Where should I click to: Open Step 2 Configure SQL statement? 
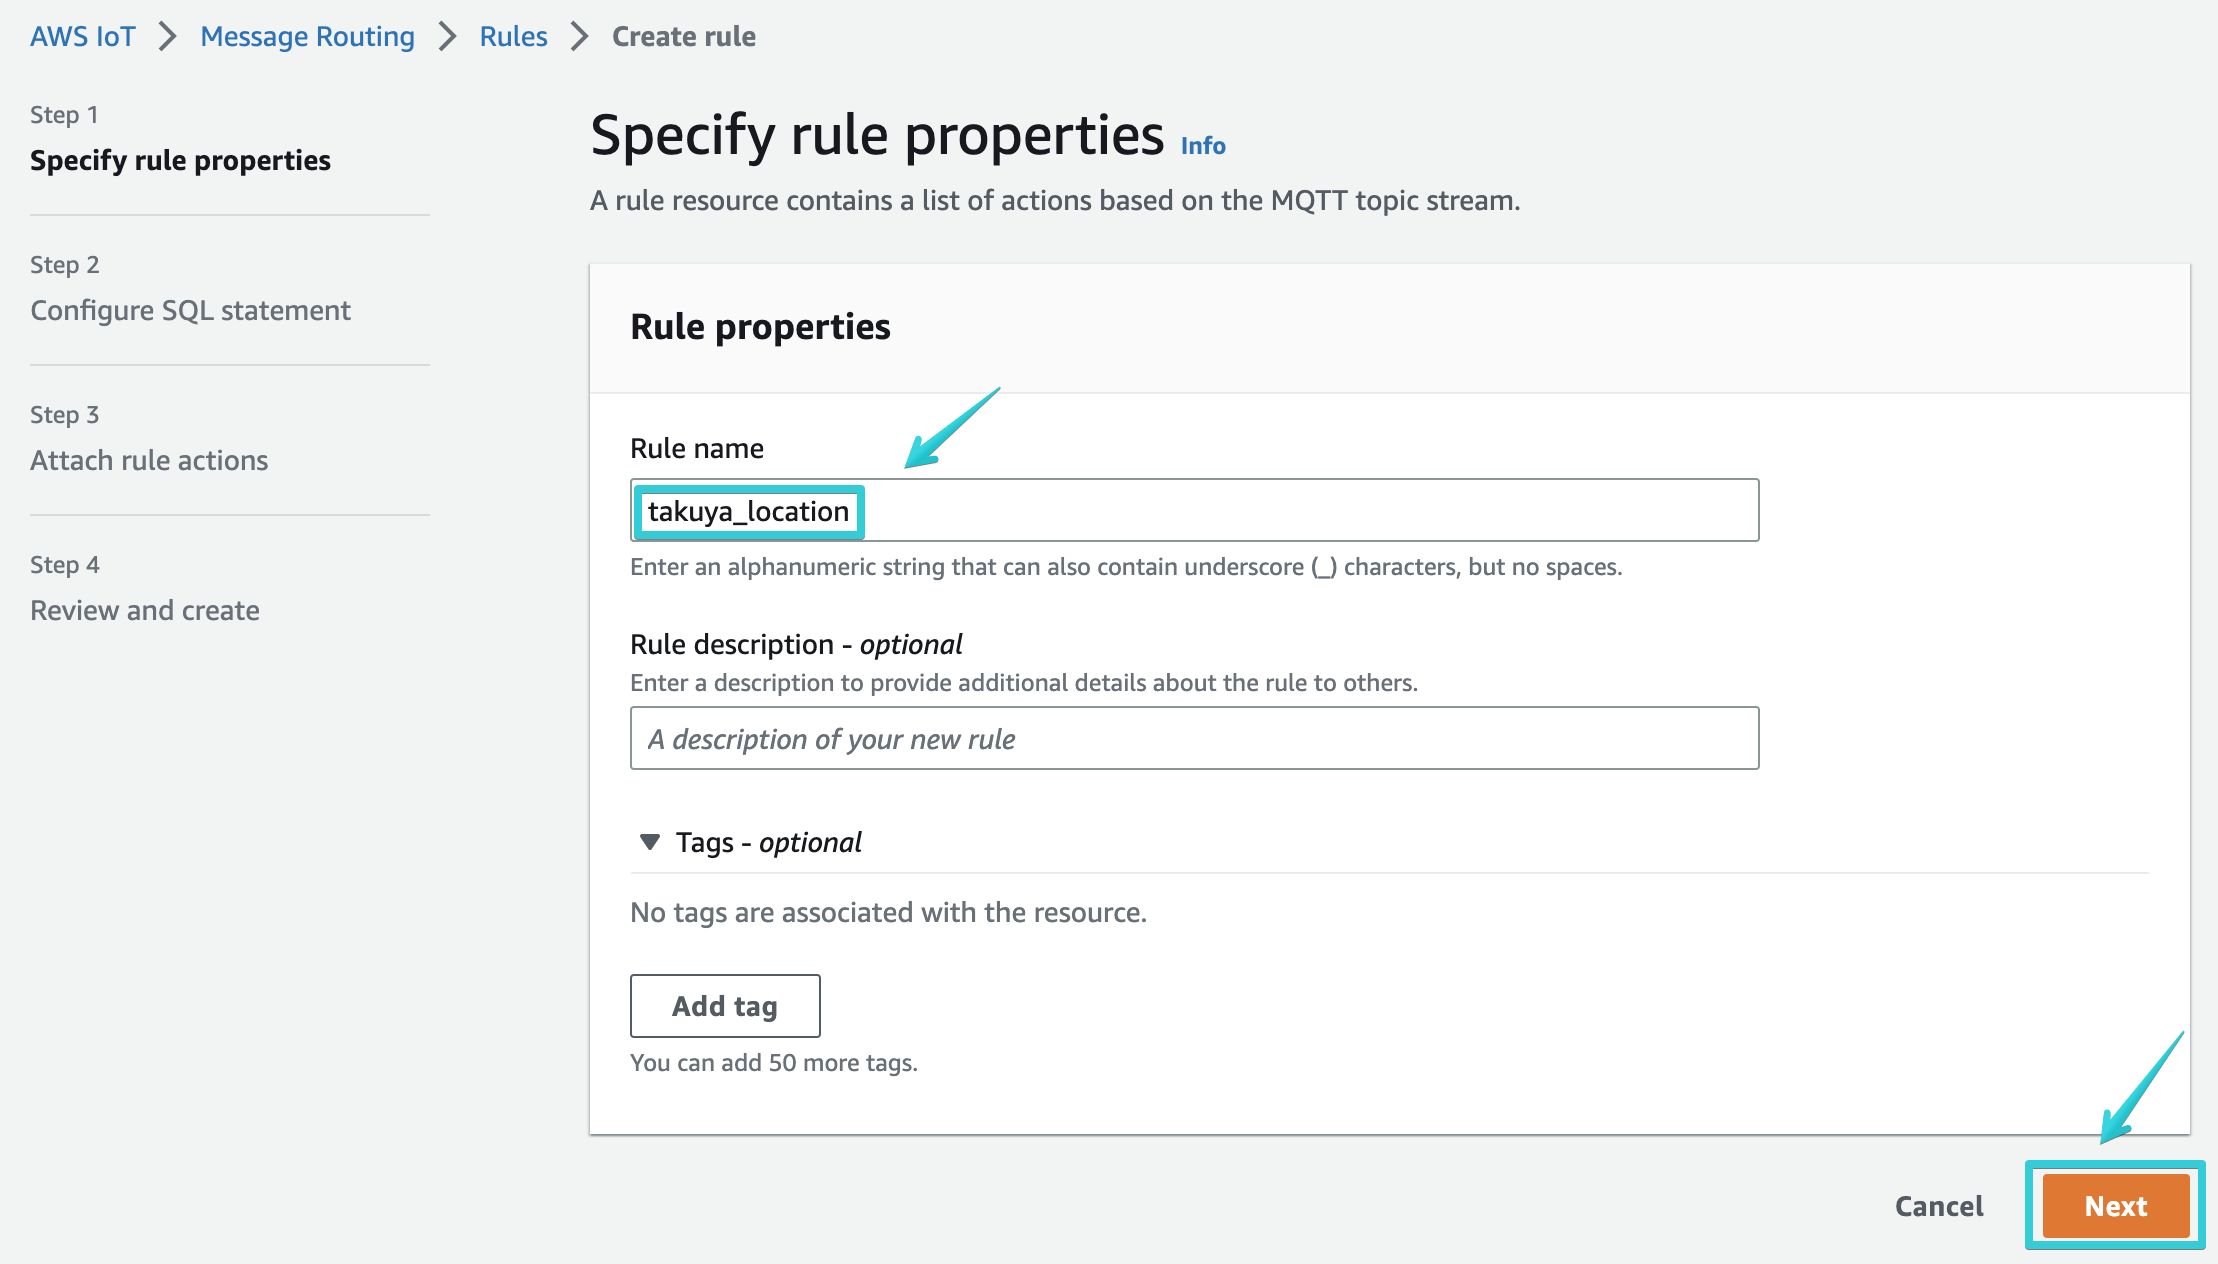(x=190, y=310)
